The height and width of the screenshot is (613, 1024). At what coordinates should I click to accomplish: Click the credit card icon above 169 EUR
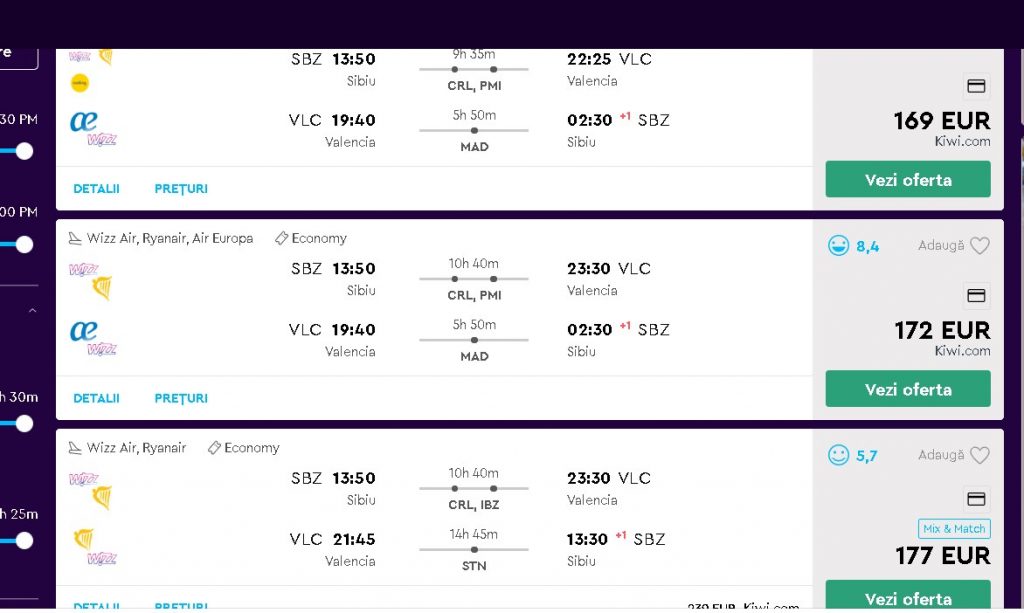(976, 86)
